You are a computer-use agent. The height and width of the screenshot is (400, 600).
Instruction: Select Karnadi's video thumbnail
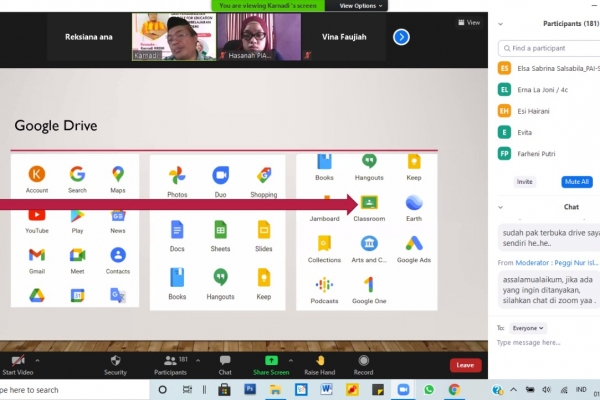tap(174, 37)
